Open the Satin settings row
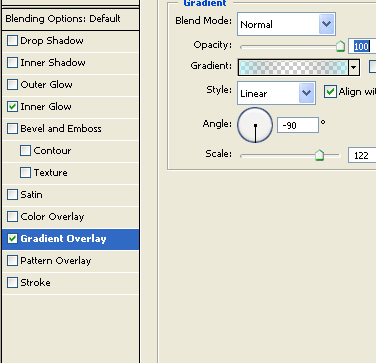Image resolution: width=376 pixels, height=363 pixels. (x=71, y=195)
